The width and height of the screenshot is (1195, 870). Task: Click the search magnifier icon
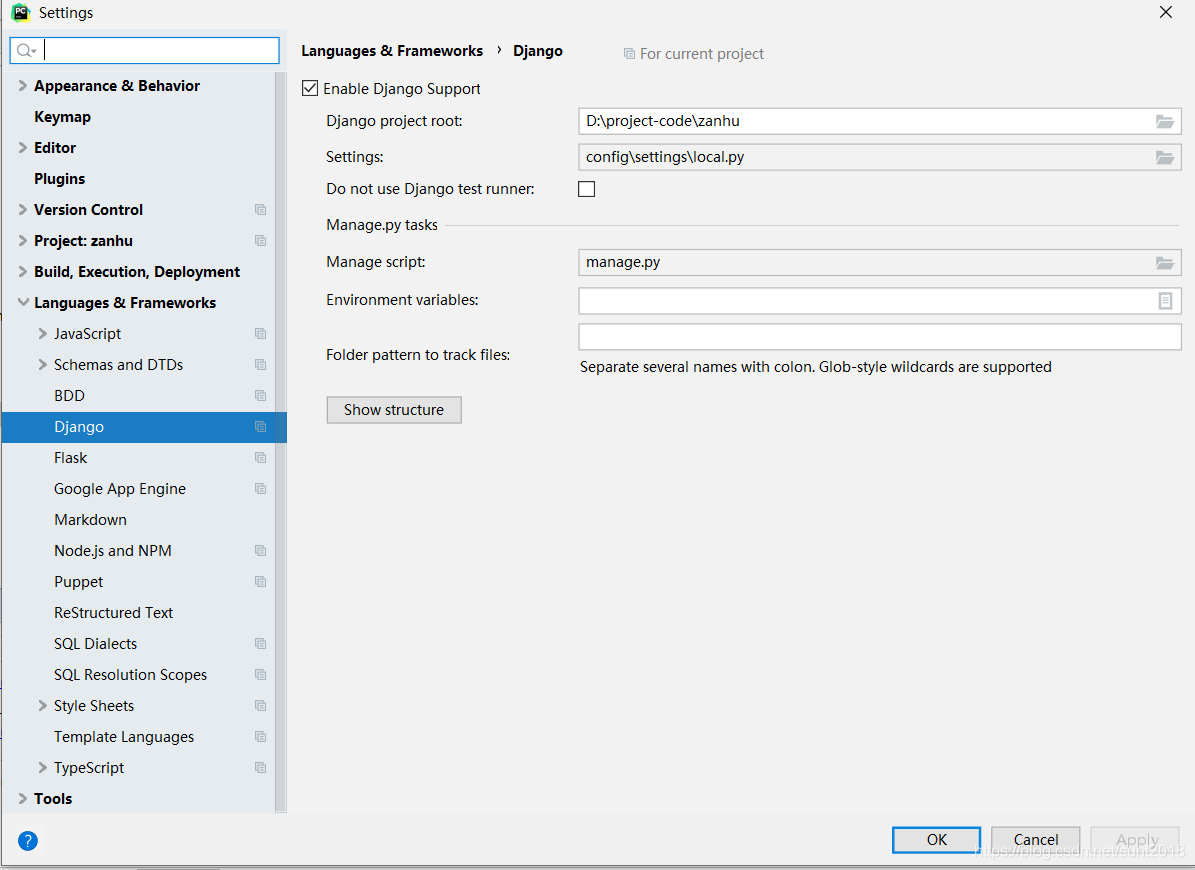click(x=25, y=50)
